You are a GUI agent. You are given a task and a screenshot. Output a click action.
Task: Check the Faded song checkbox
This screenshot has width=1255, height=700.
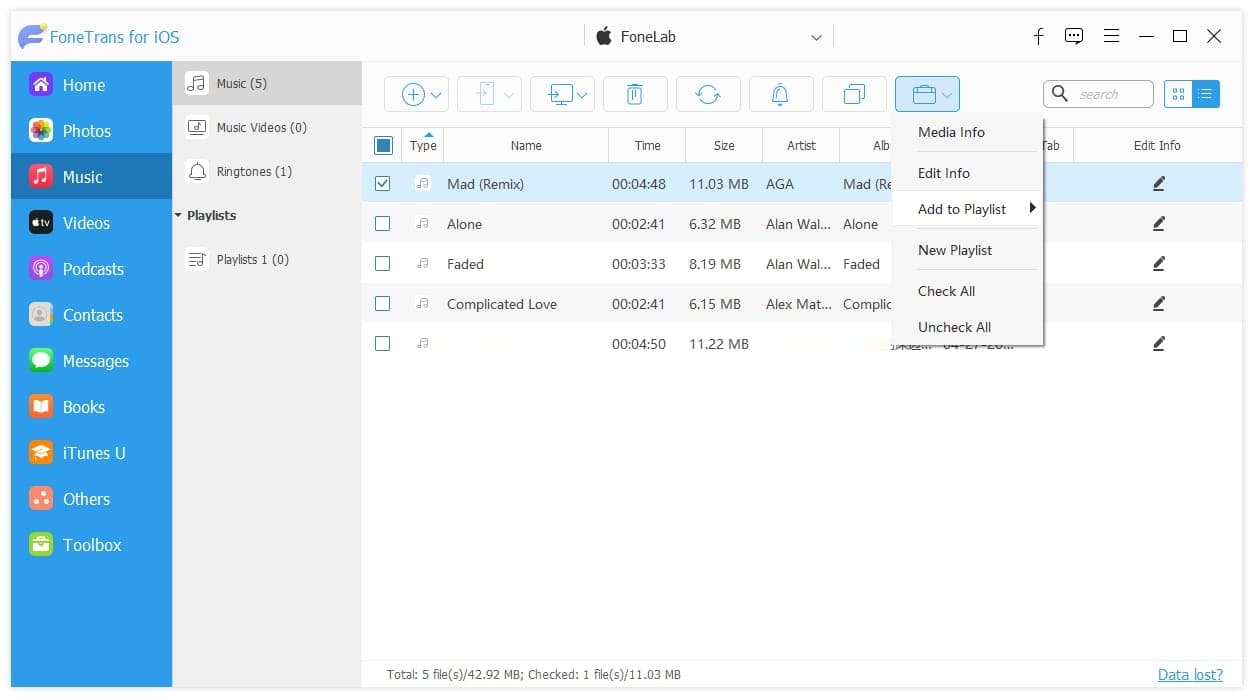tap(383, 264)
